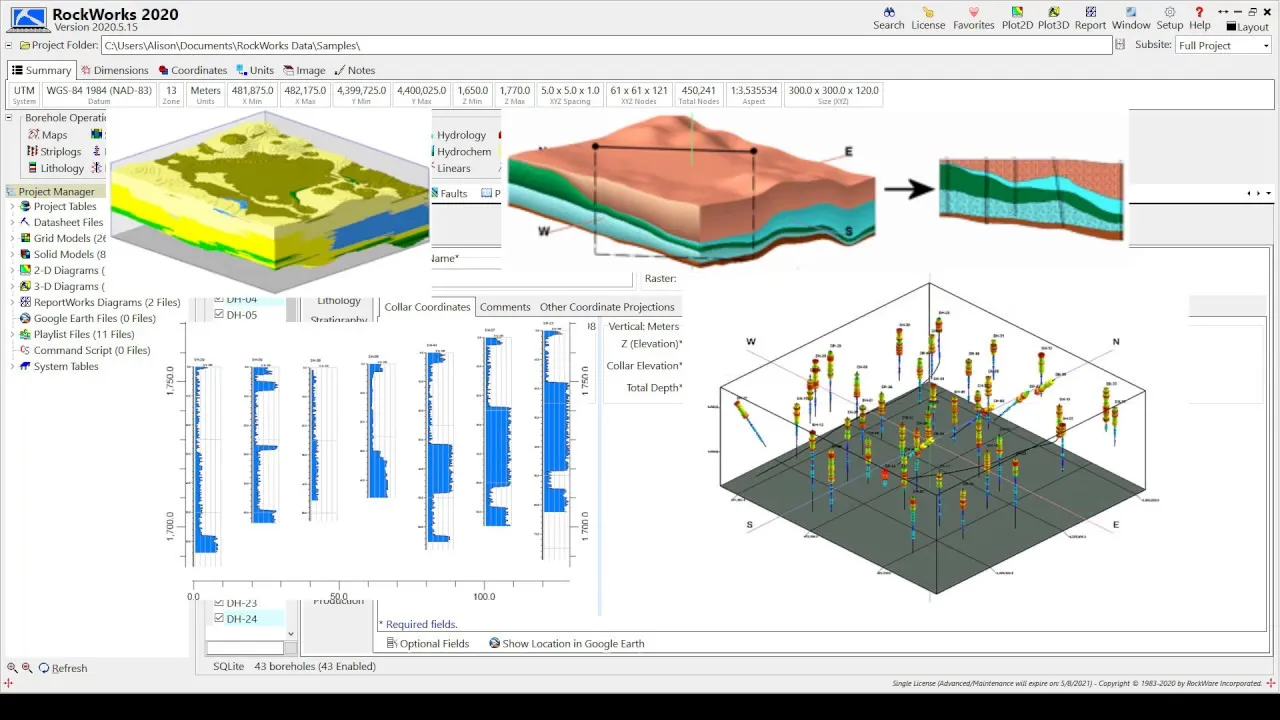This screenshot has width=1280, height=720.
Task: Open Favorites heart icon
Action: click(x=973, y=18)
